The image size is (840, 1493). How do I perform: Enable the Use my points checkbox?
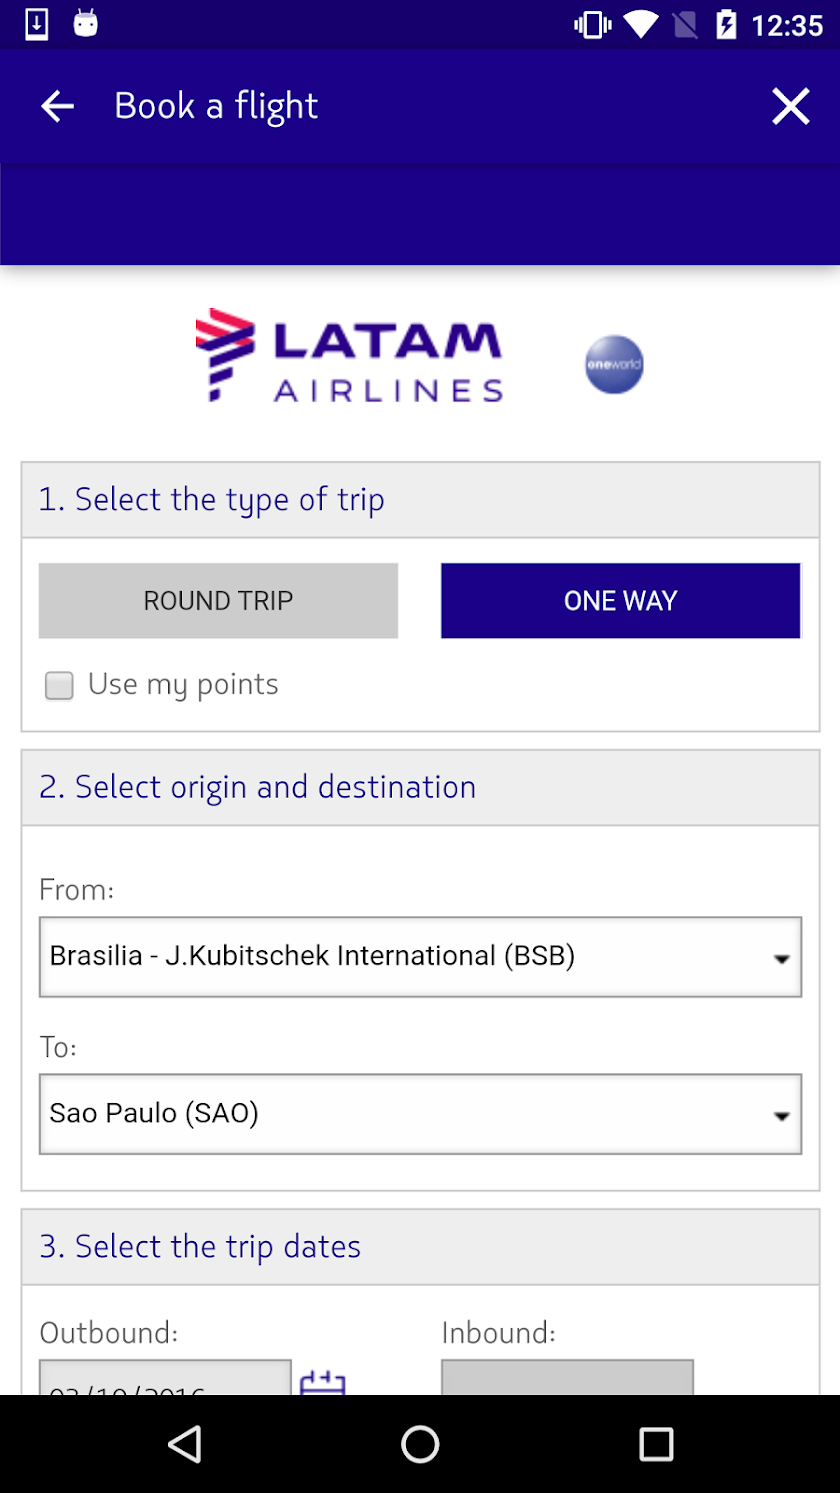[x=59, y=686]
